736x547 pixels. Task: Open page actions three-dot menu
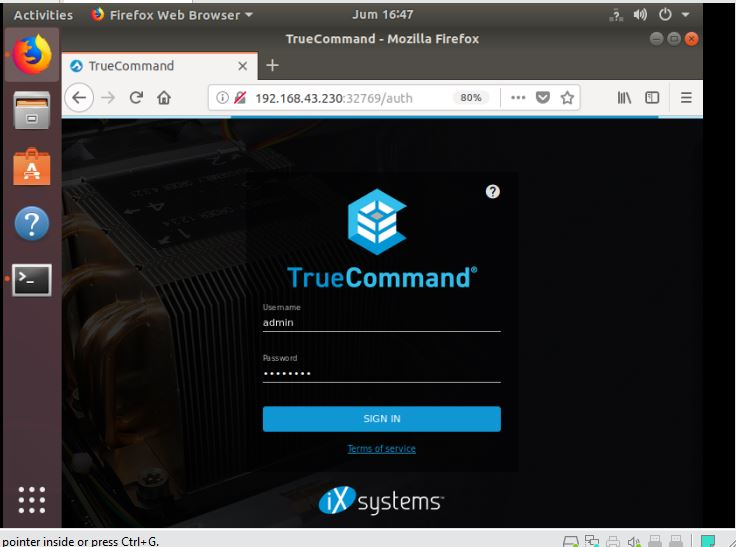click(x=518, y=98)
